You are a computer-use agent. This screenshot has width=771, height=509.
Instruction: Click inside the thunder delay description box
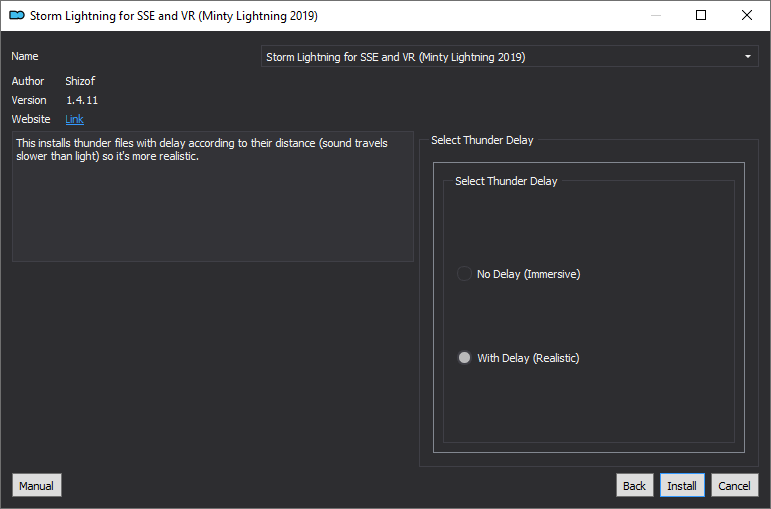pyautogui.click(x=212, y=196)
